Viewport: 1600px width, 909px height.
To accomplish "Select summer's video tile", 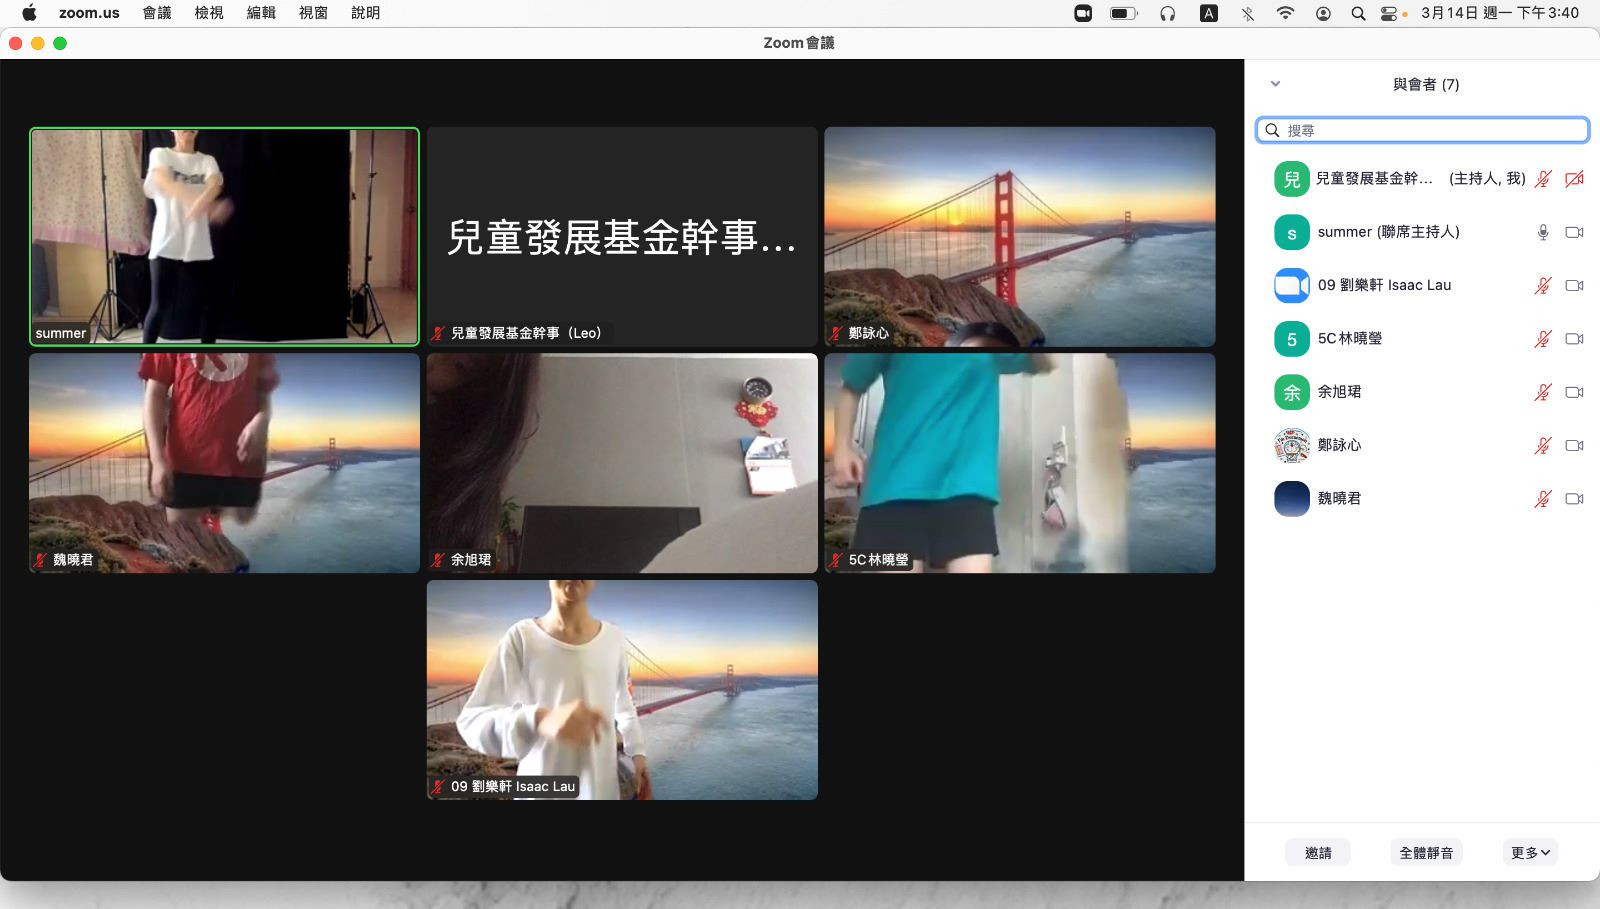I will tap(224, 237).
